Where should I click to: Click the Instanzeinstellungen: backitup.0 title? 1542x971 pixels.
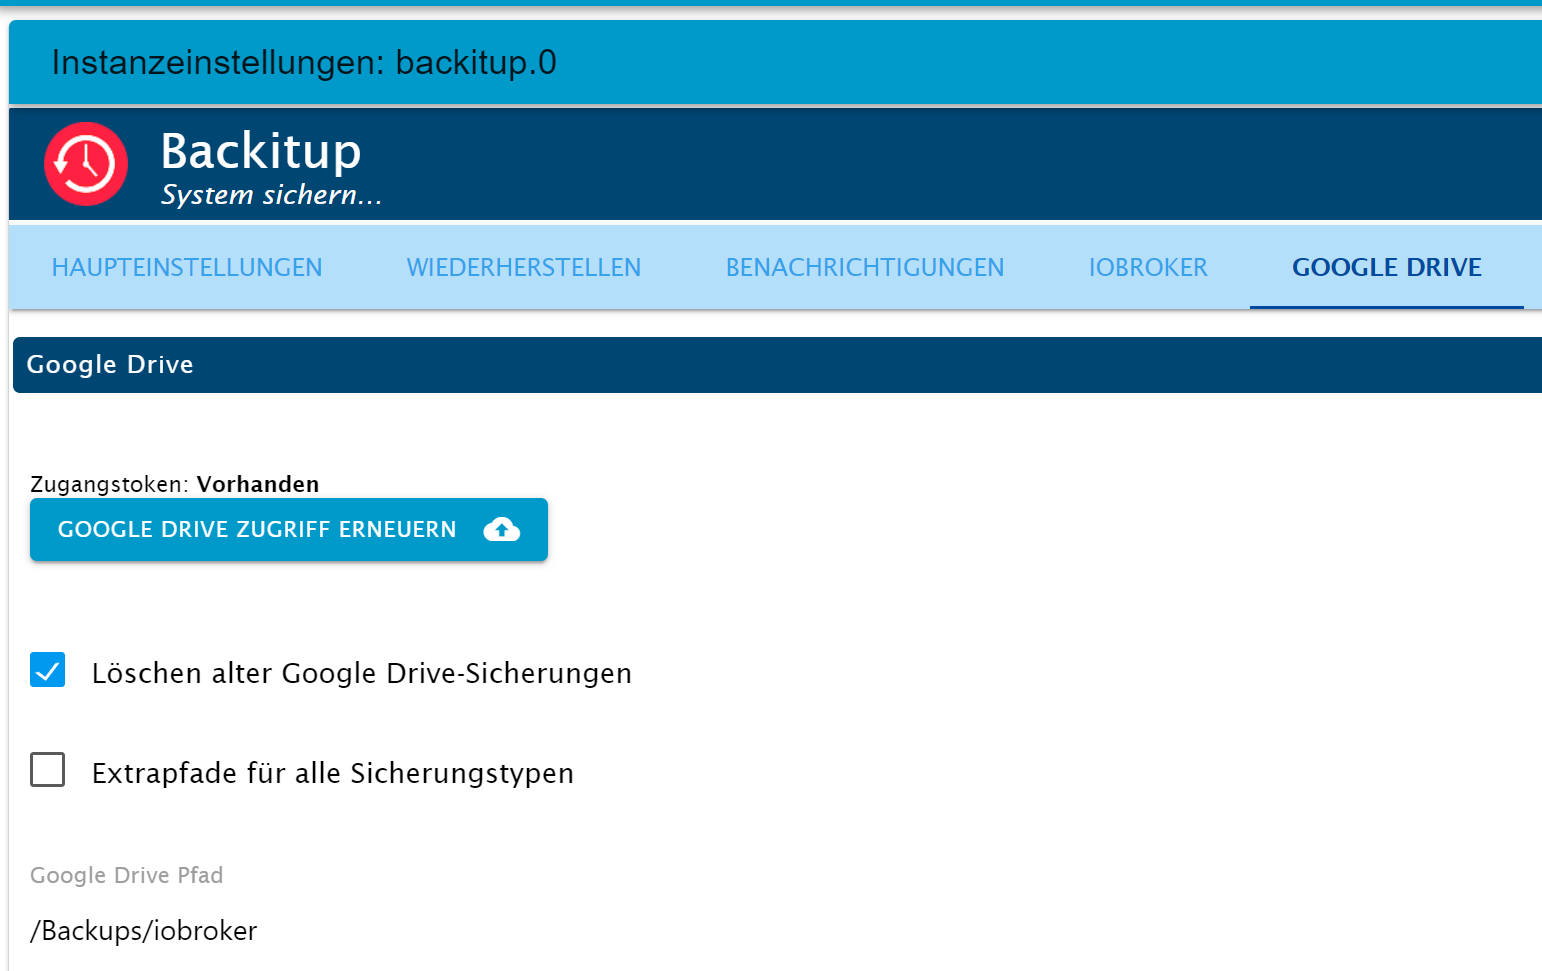click(304, 62)
